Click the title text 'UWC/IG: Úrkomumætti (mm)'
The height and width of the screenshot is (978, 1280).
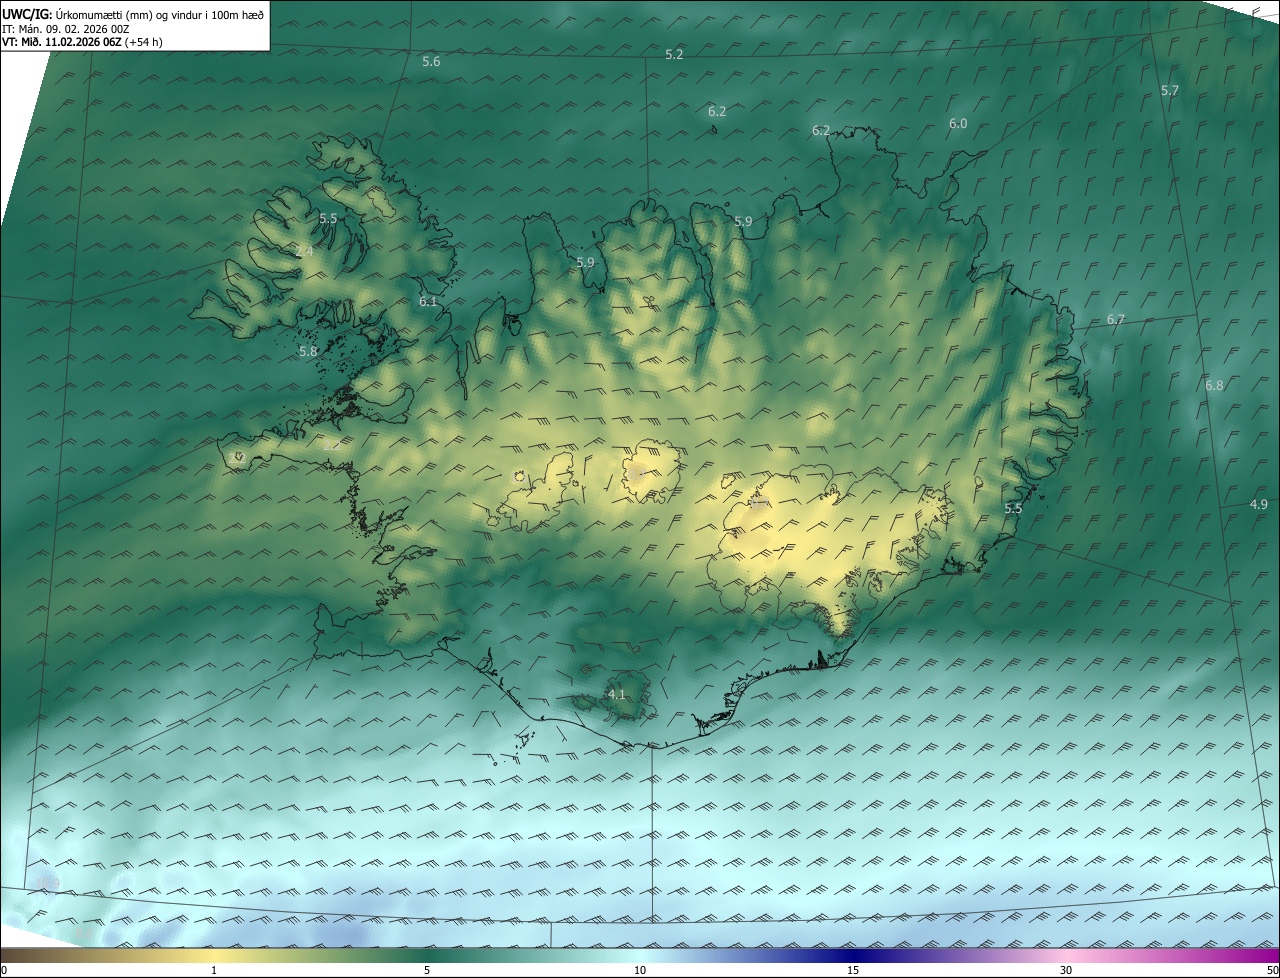pos(75,13)
